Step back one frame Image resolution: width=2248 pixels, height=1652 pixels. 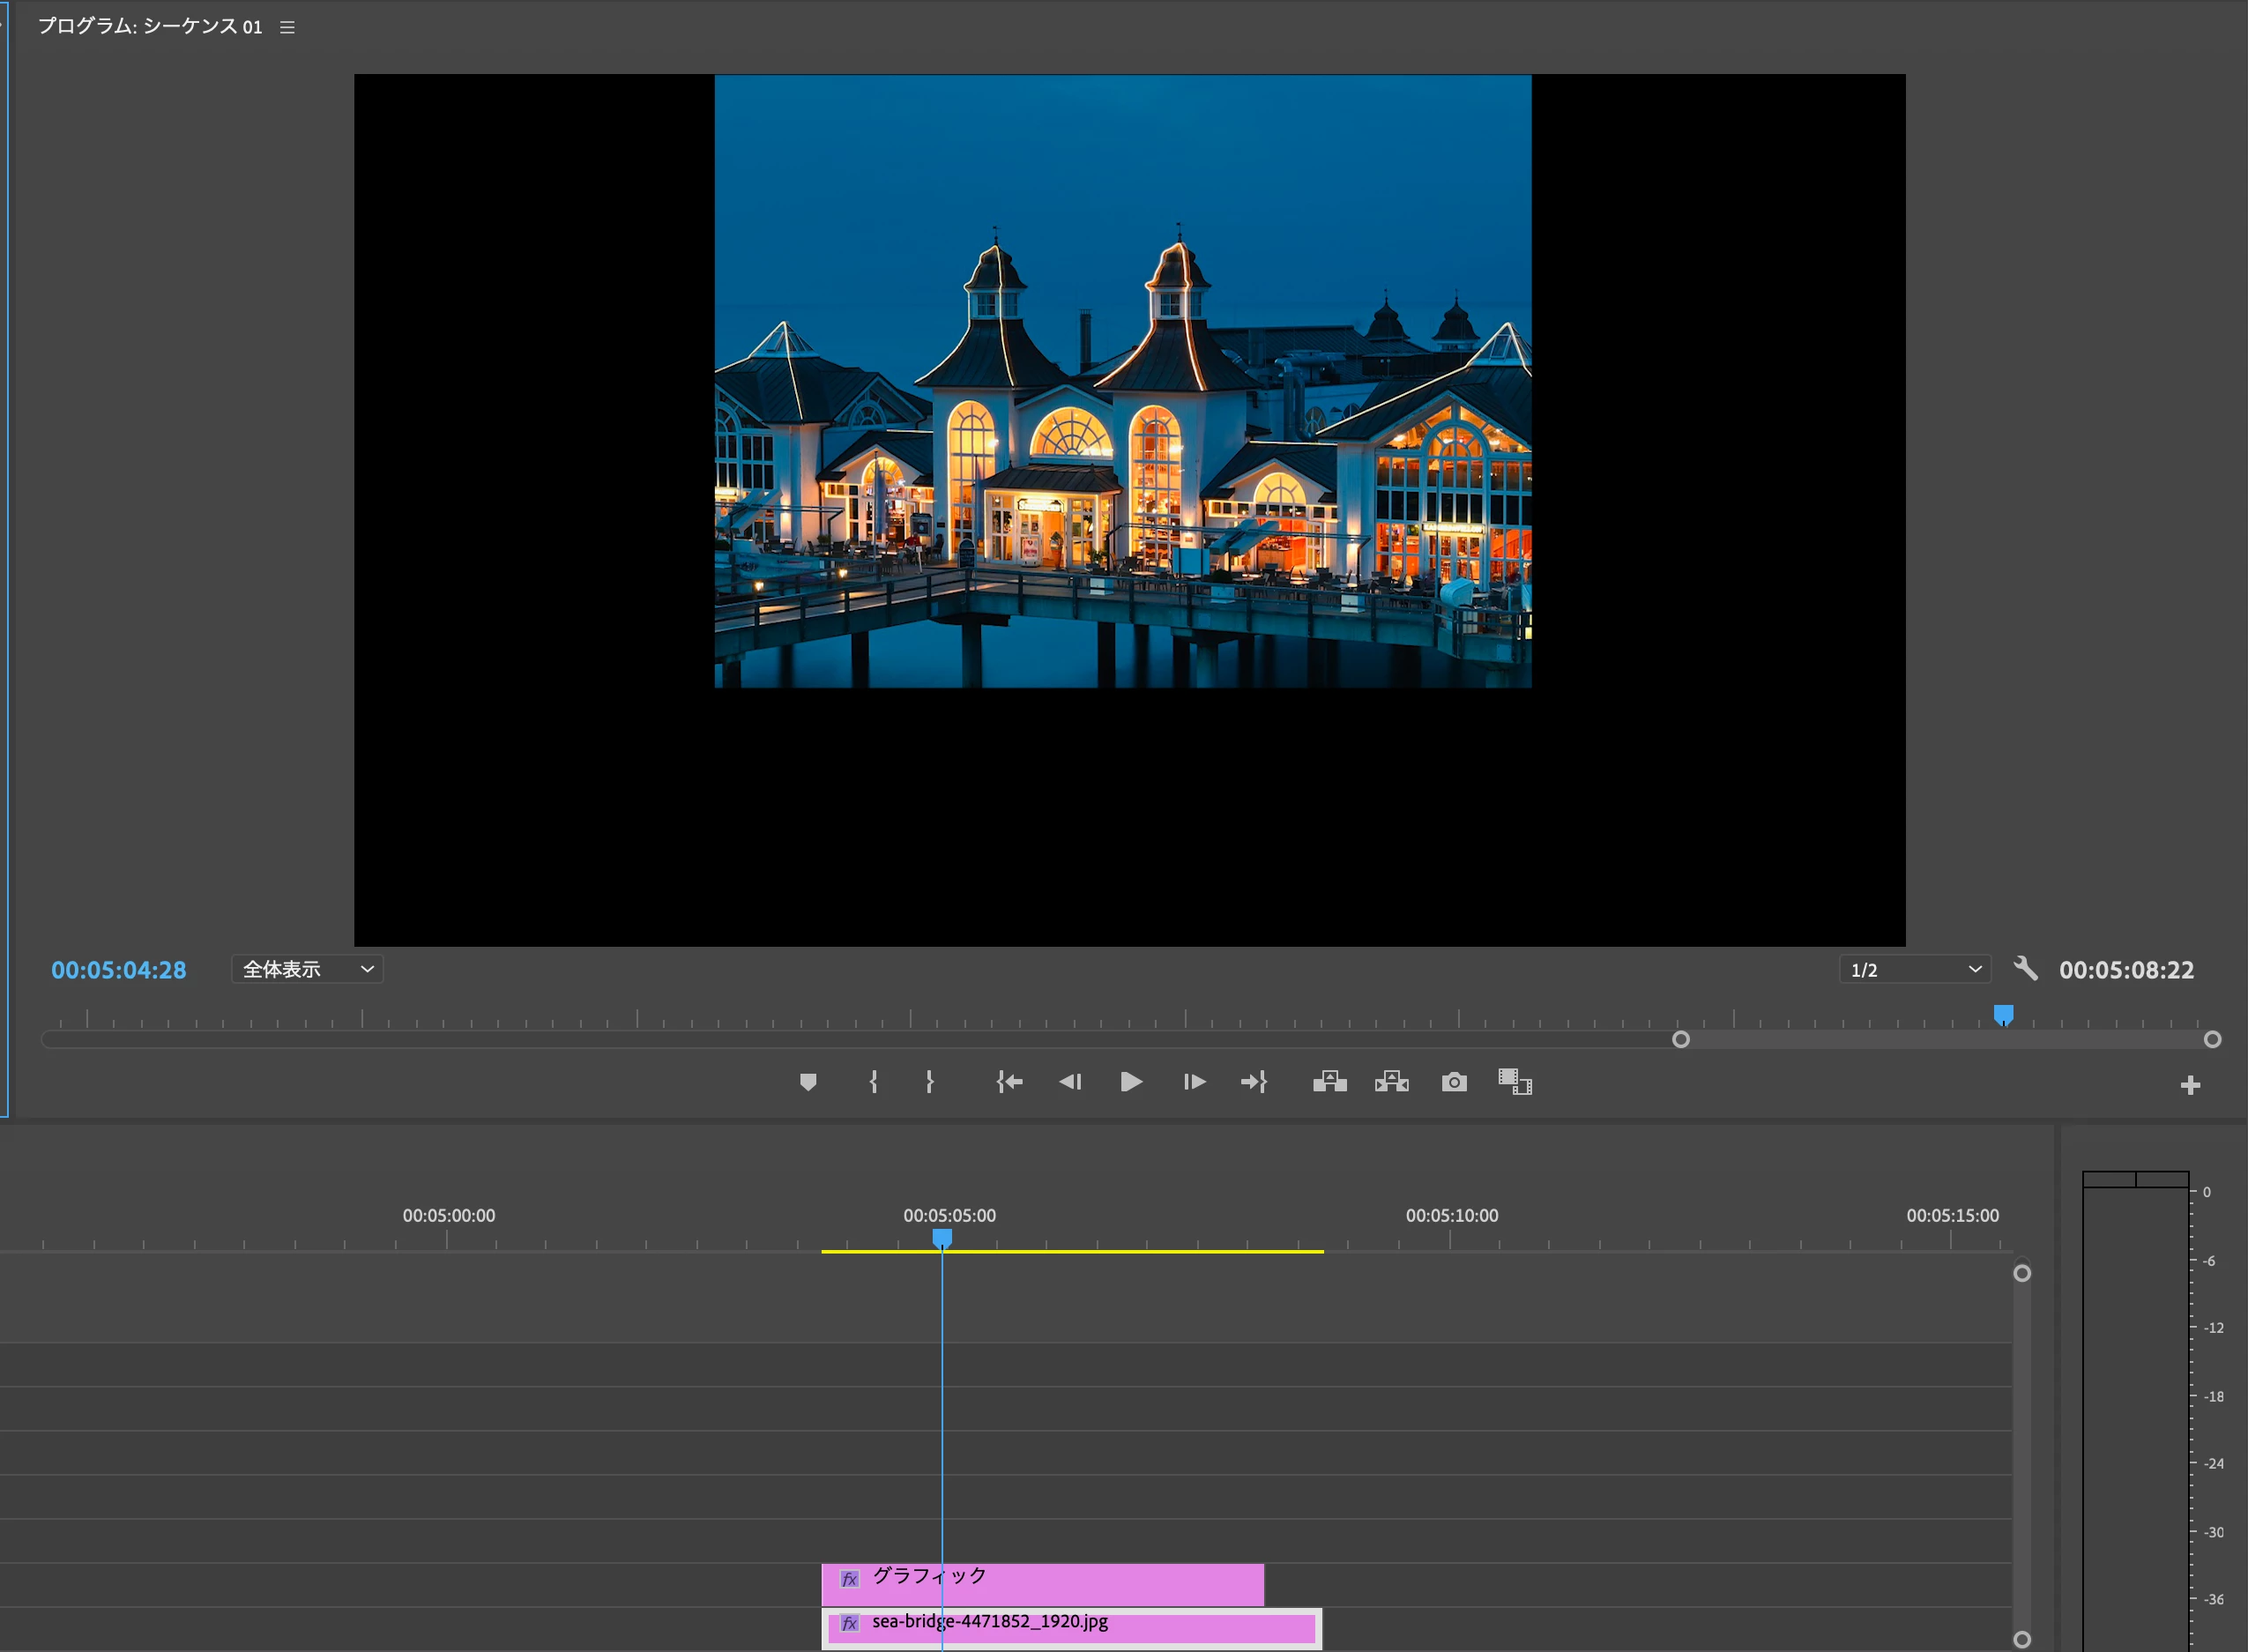(1070, 1082)
